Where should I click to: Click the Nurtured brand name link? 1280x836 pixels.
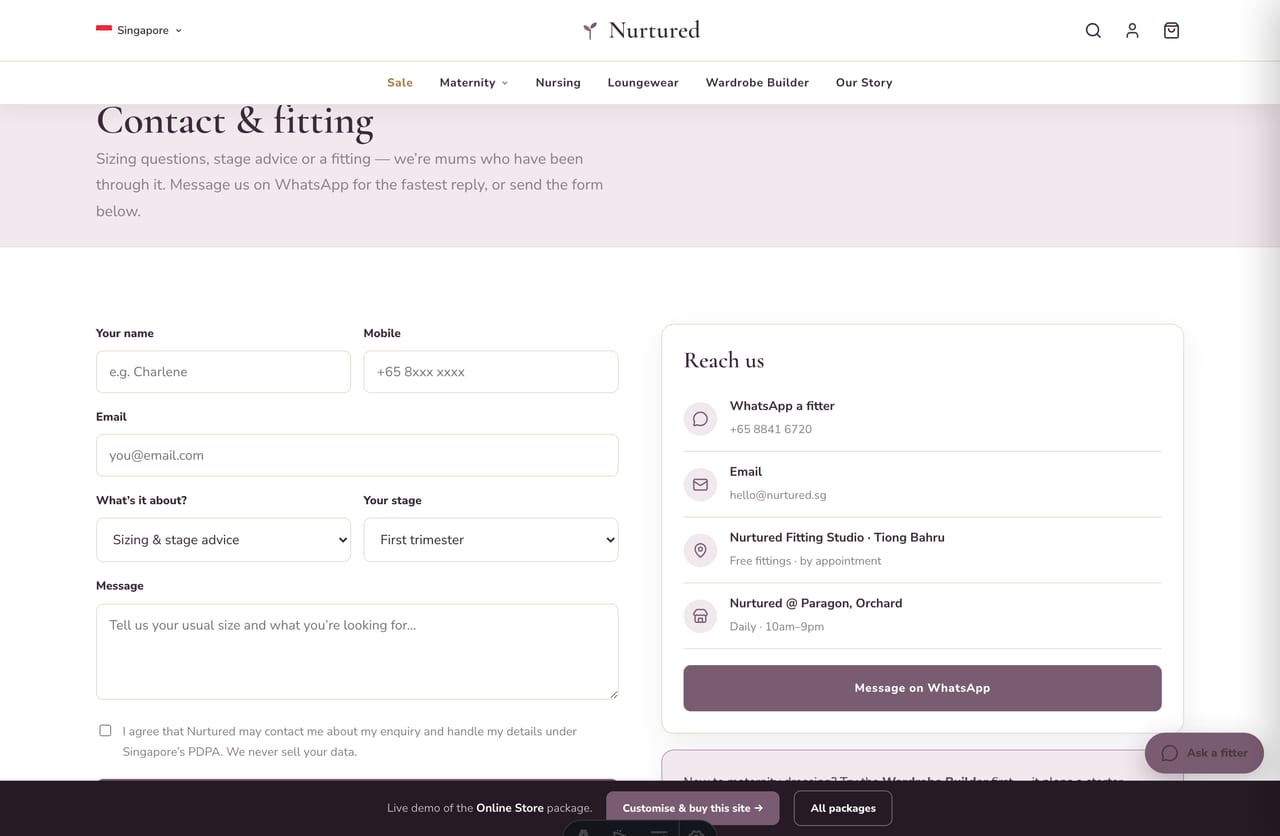pos(654,30)
